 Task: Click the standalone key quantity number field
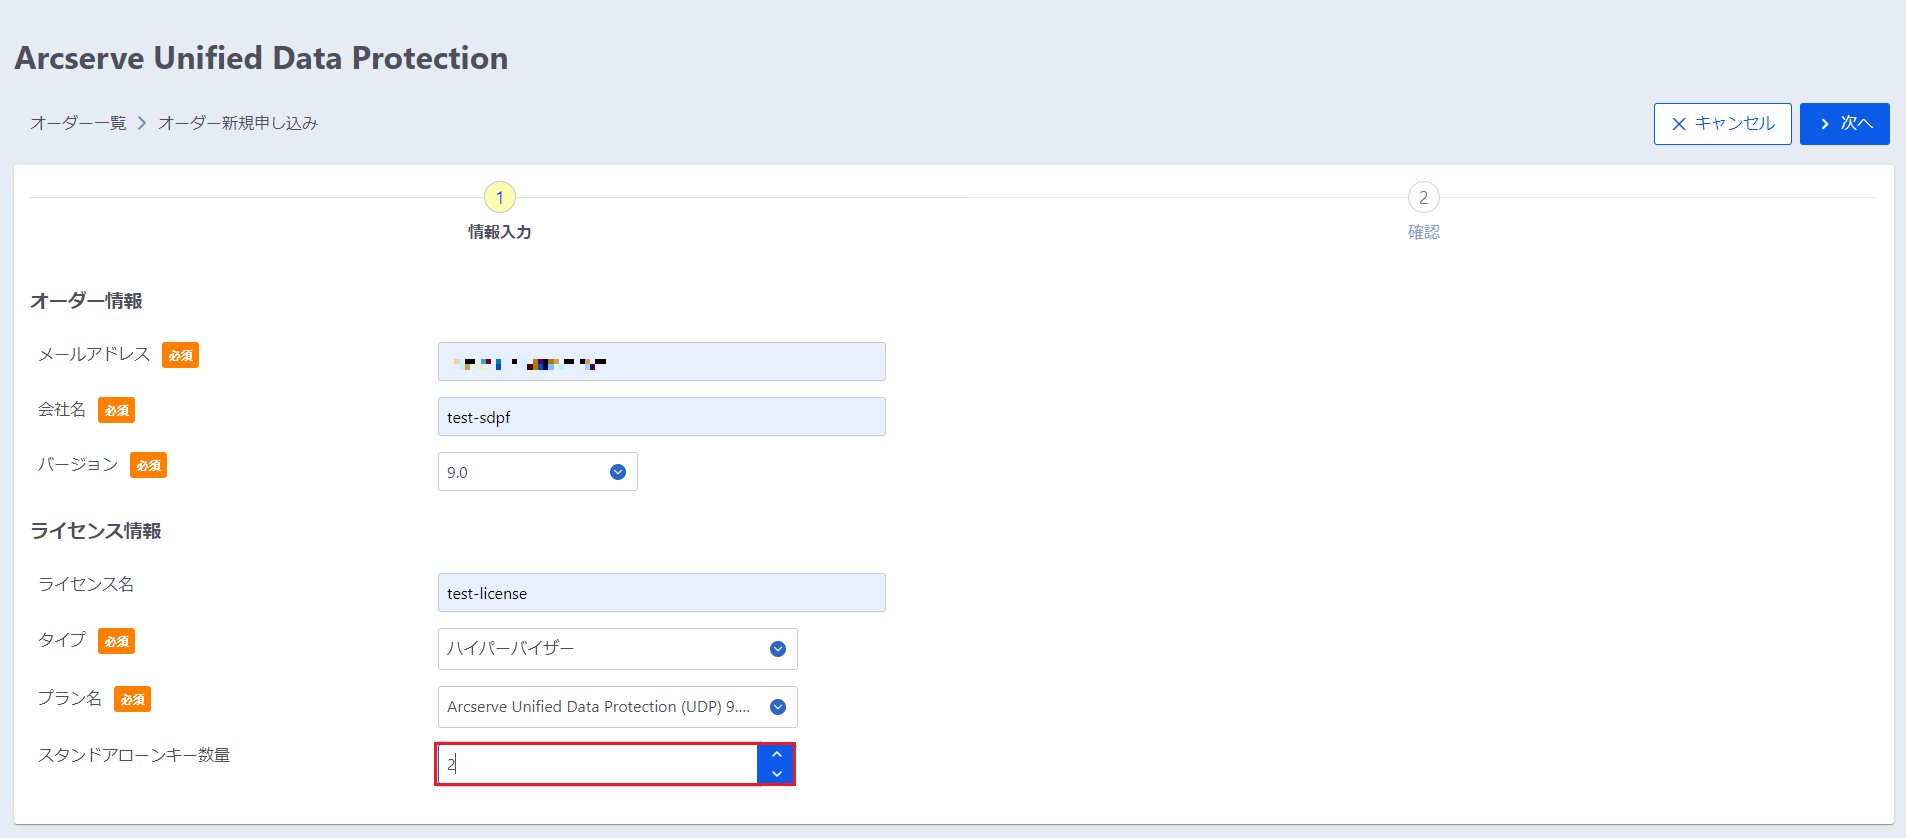coord(597,765)
